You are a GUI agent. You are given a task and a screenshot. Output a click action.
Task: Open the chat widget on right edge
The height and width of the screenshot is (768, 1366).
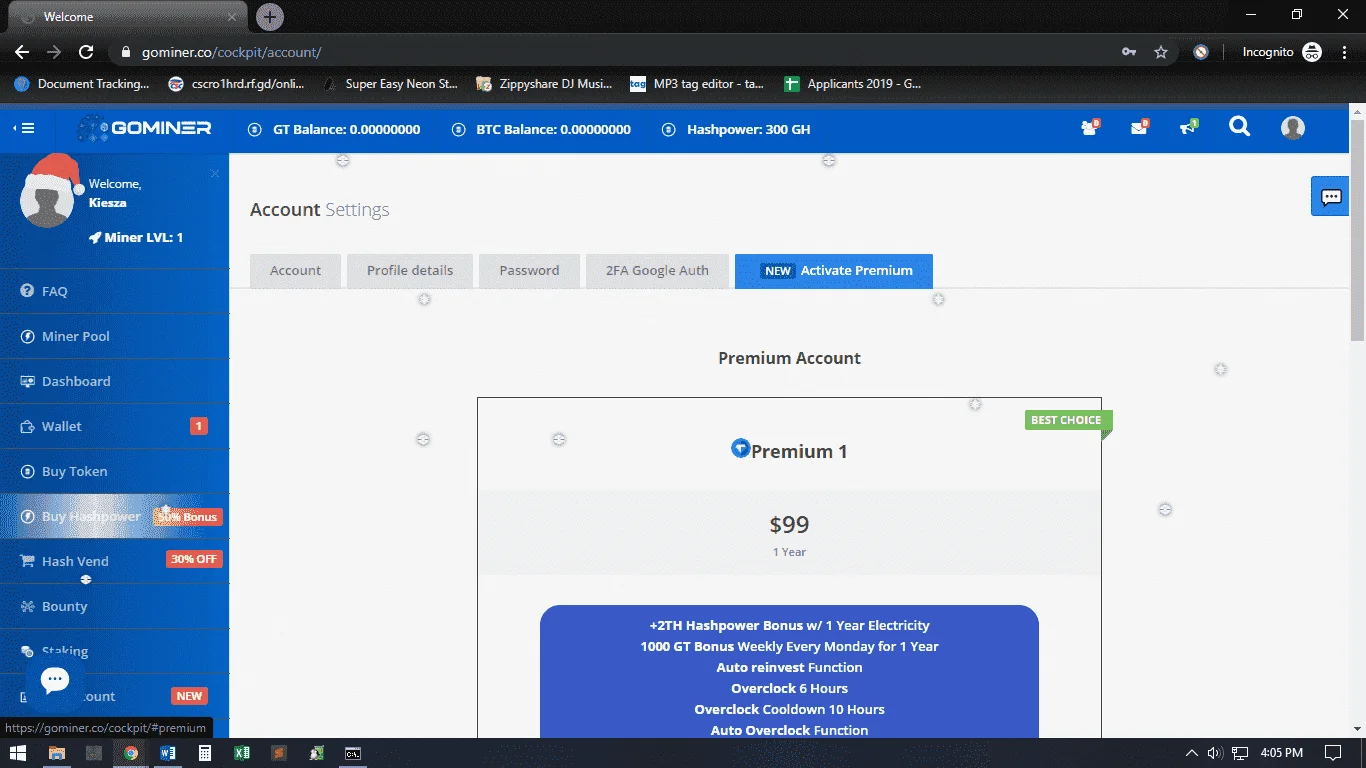[x=1331, y=197]
